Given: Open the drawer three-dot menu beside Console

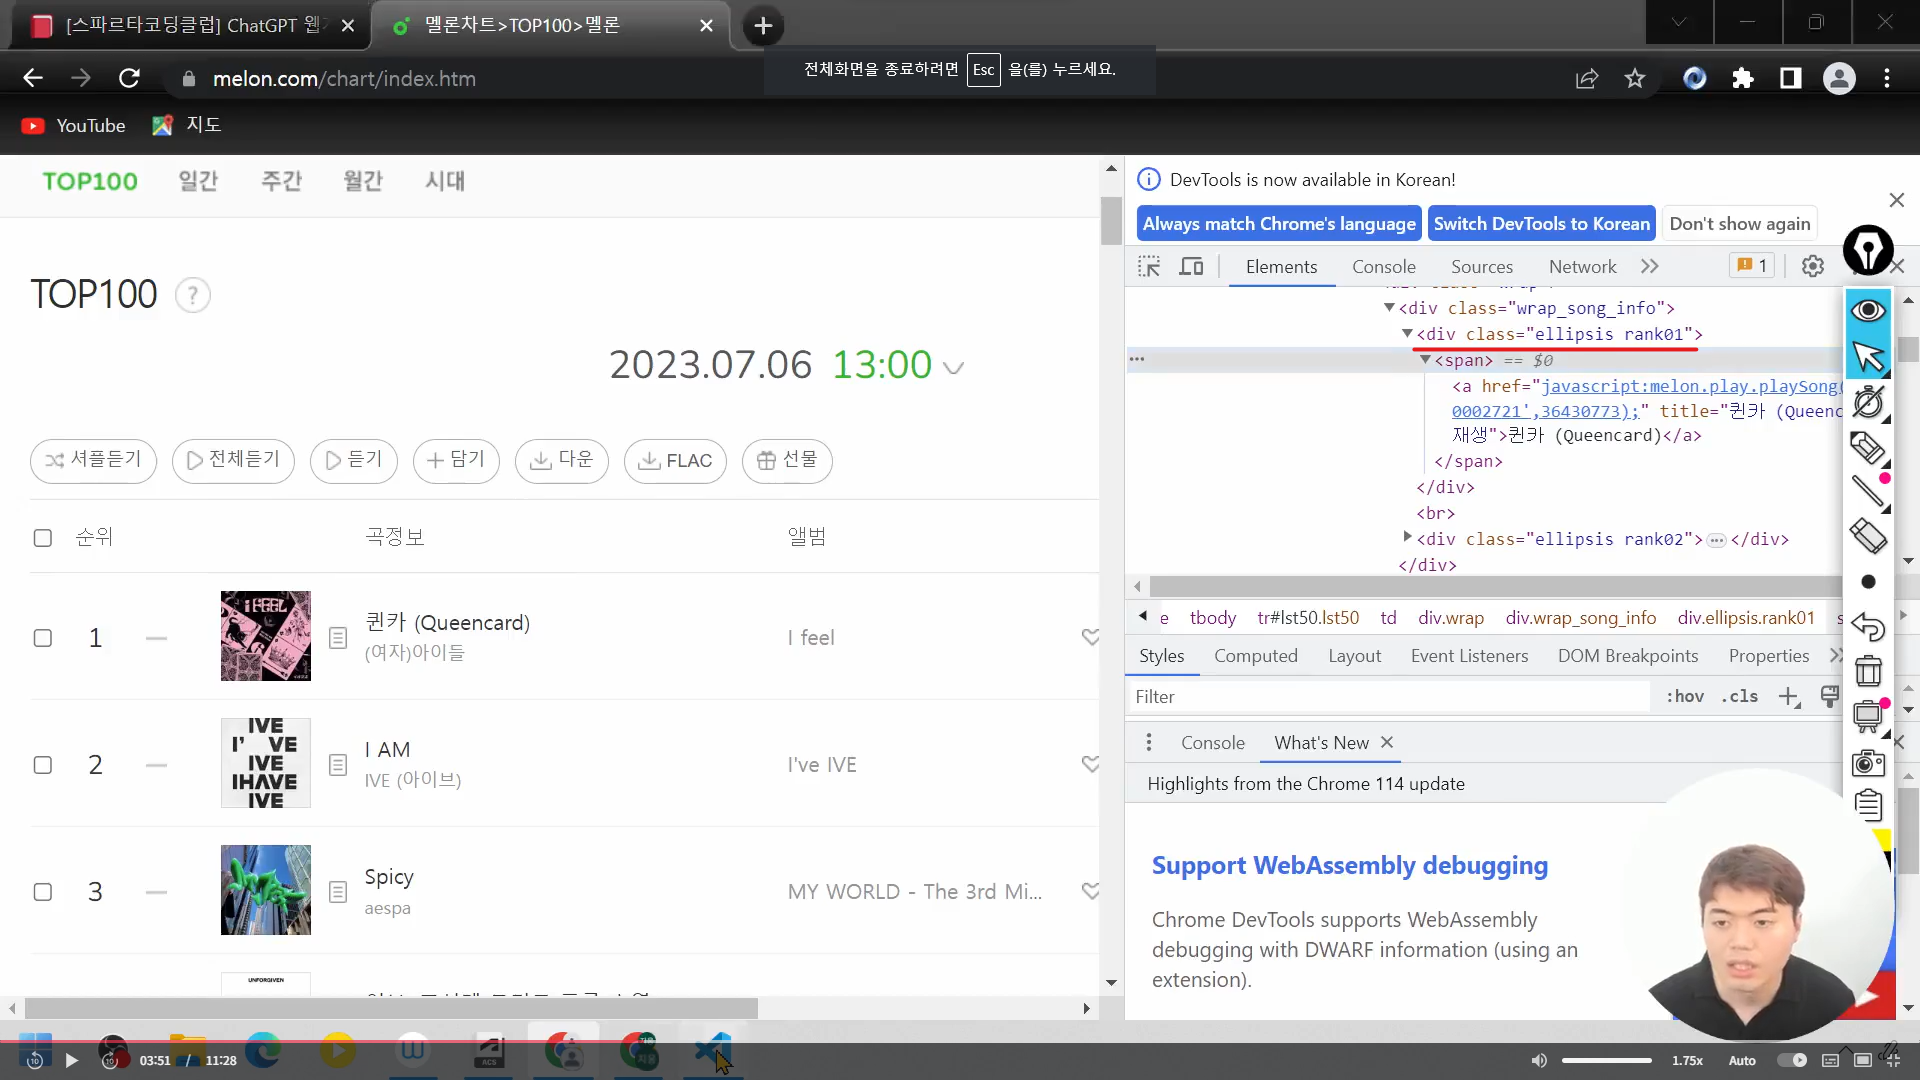Looking at the screenshot, I should [x=1149, y=742].
